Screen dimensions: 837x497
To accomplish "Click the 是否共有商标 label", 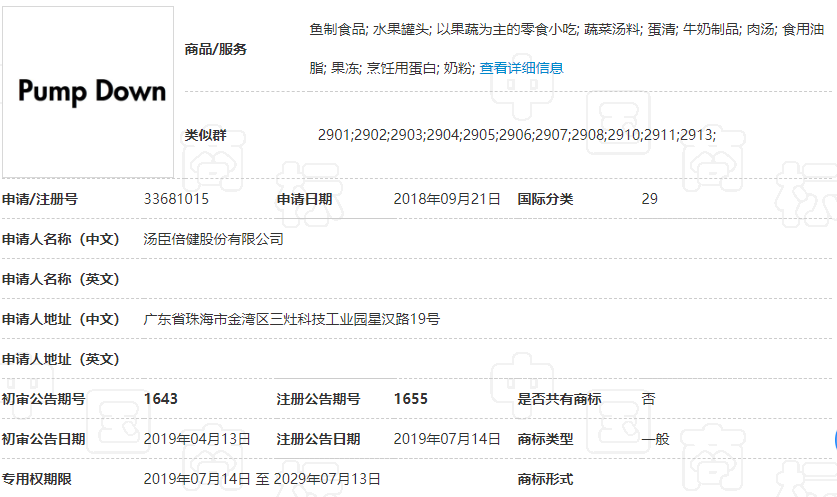I will tap(559, 399).
